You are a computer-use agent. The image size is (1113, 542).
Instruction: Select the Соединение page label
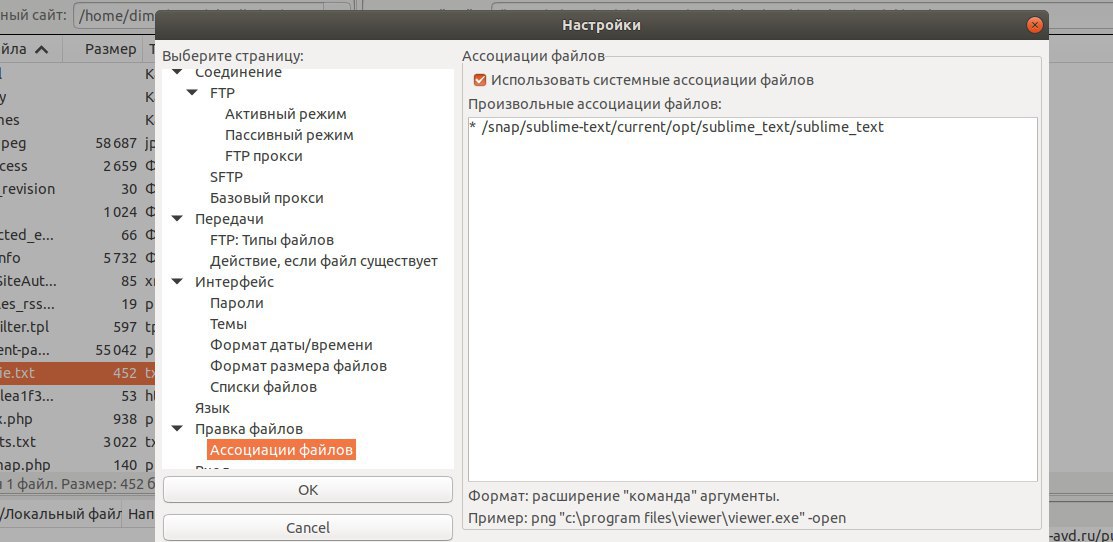[x=238, y=72]
